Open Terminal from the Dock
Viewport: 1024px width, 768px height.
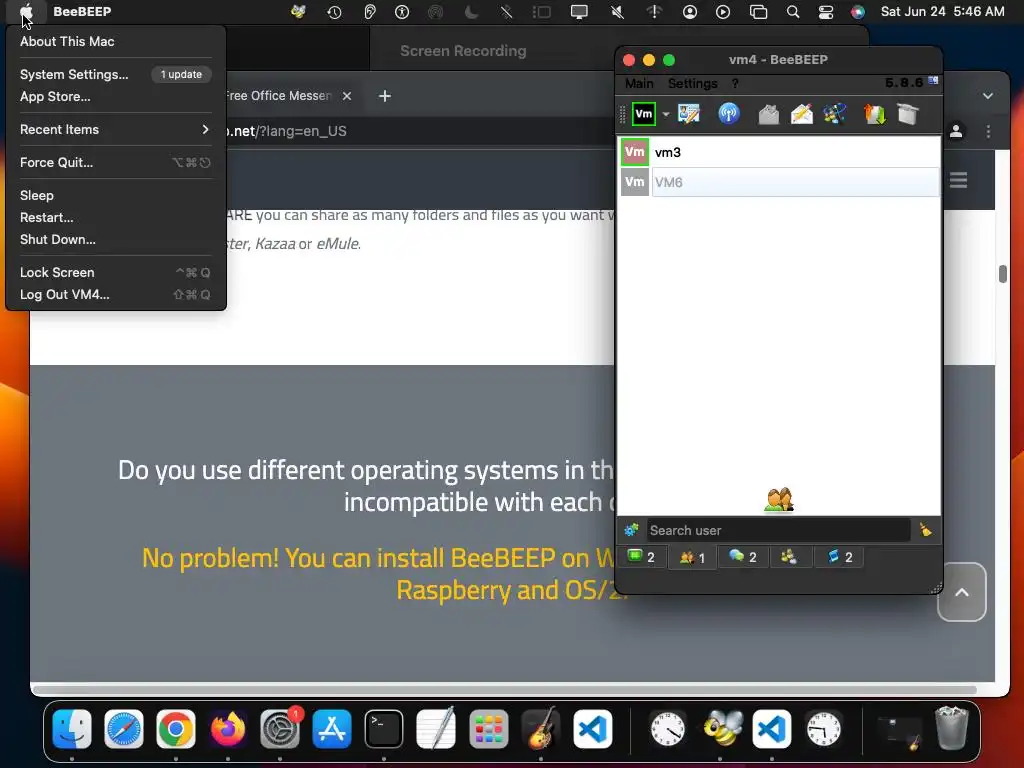[x=383, y=729]
